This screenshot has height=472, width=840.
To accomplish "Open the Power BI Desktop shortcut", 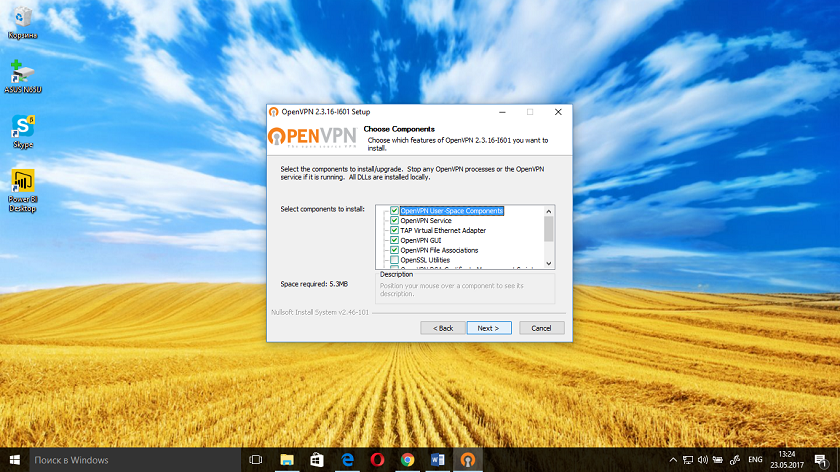I will (x=22, y=190).
